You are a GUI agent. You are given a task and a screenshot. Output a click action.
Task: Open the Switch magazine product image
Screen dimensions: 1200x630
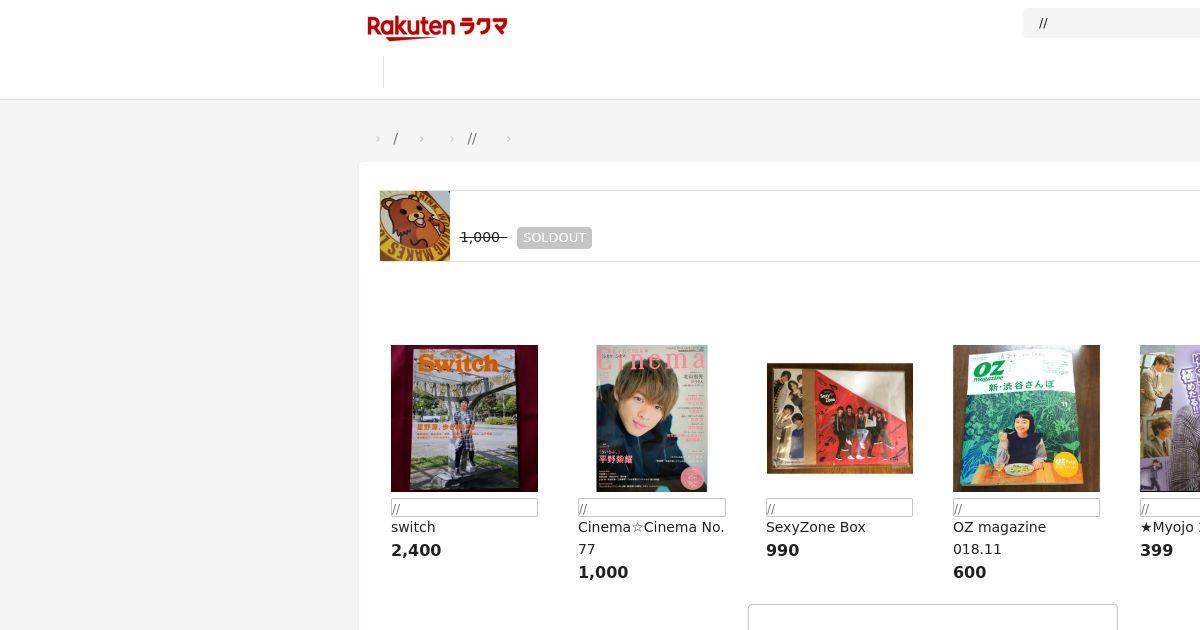click(464, 418)
